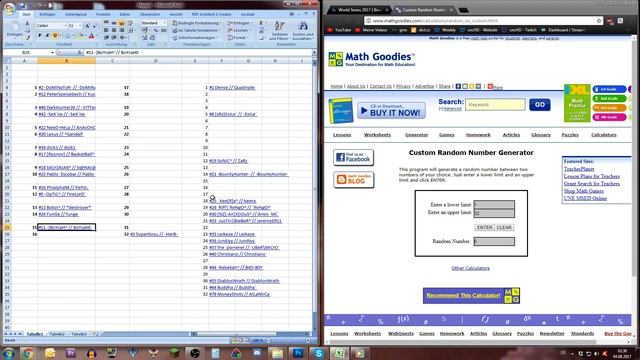The width and height of the screenshot is (640, 360).
Task: Open the Other Calculators link
Action: click(x=470, y=268)
